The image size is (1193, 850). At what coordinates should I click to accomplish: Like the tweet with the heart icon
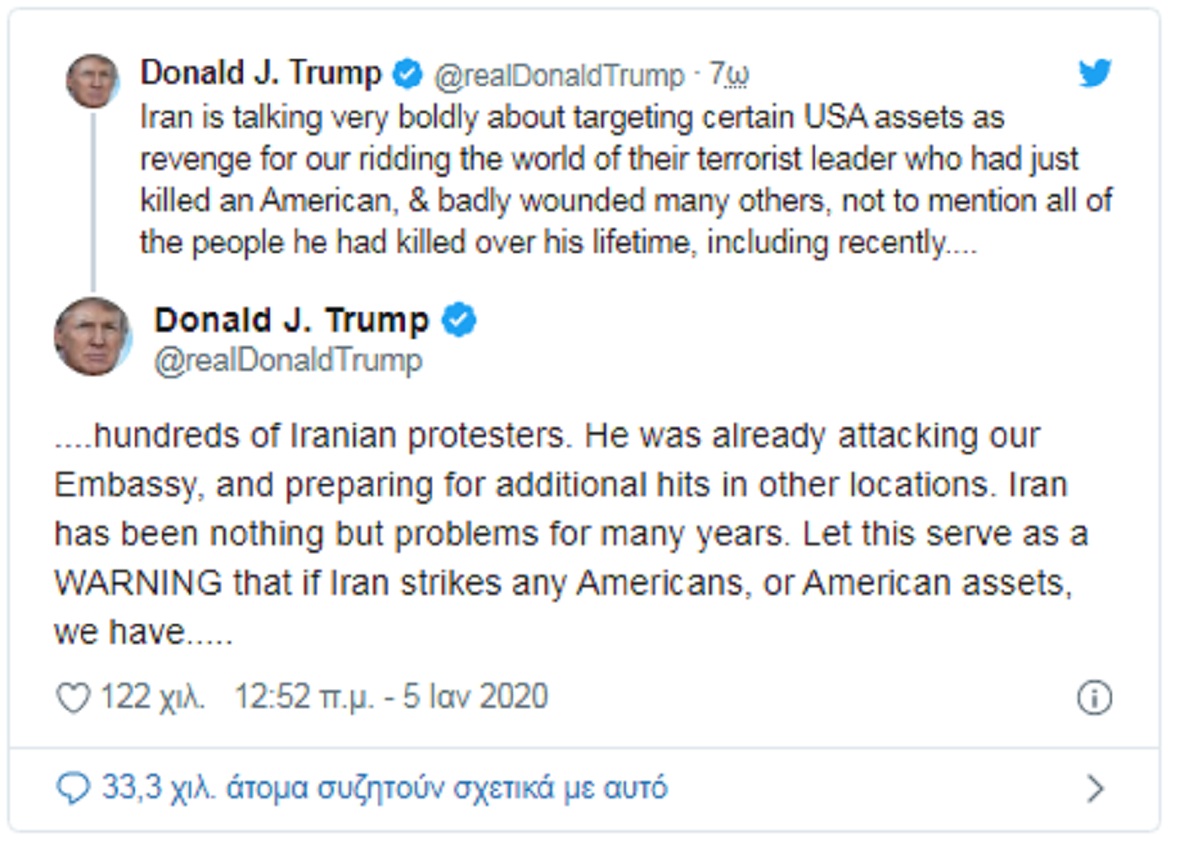tap(73, 697)
